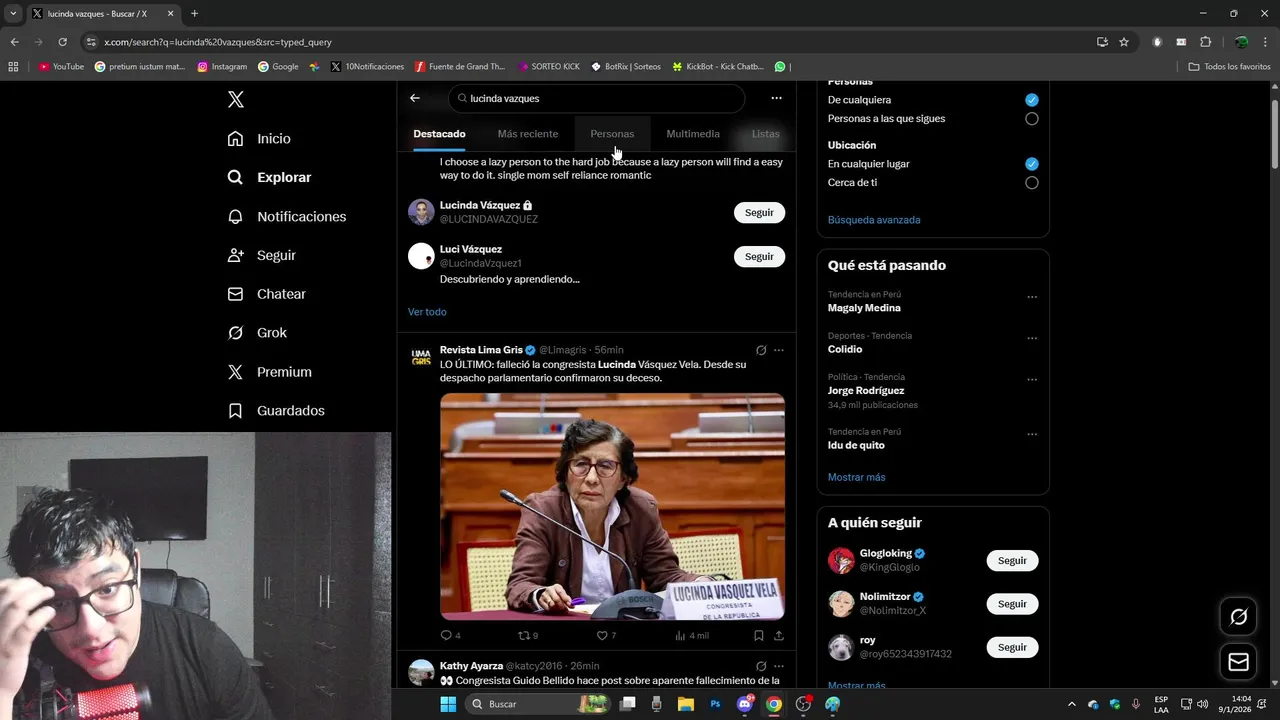Screen dimensions: 1280x720
Task: Open SORTEO KICK bookmark
Action: click(549, 67)
